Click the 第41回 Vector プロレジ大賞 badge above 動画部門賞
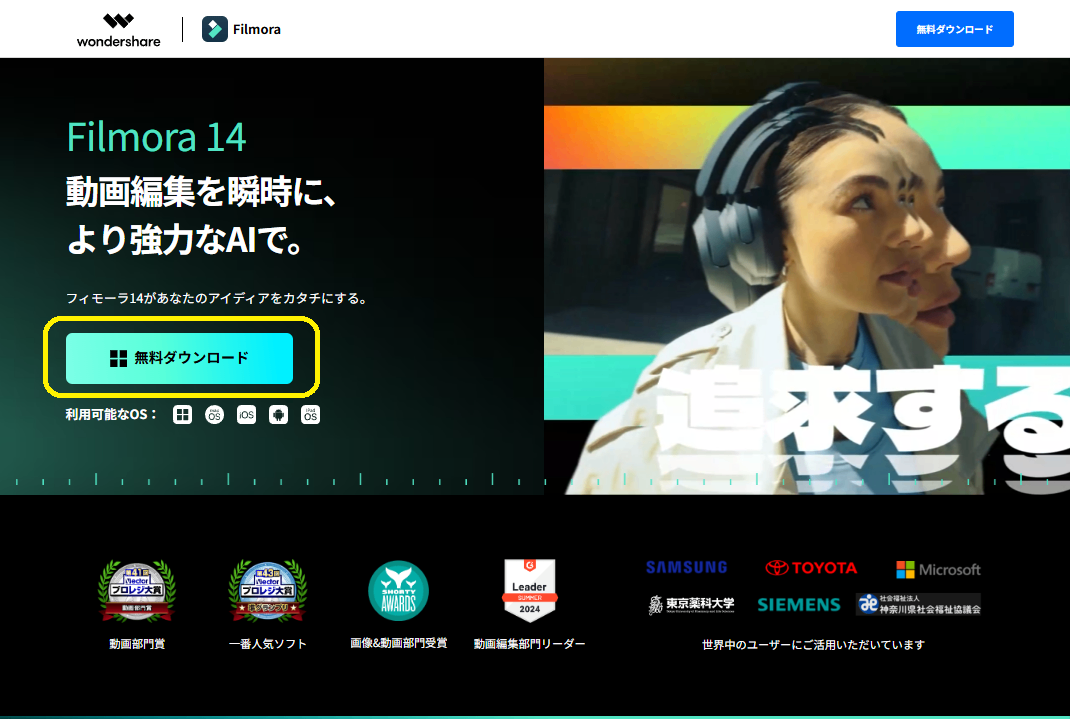 tap(137, 591)
